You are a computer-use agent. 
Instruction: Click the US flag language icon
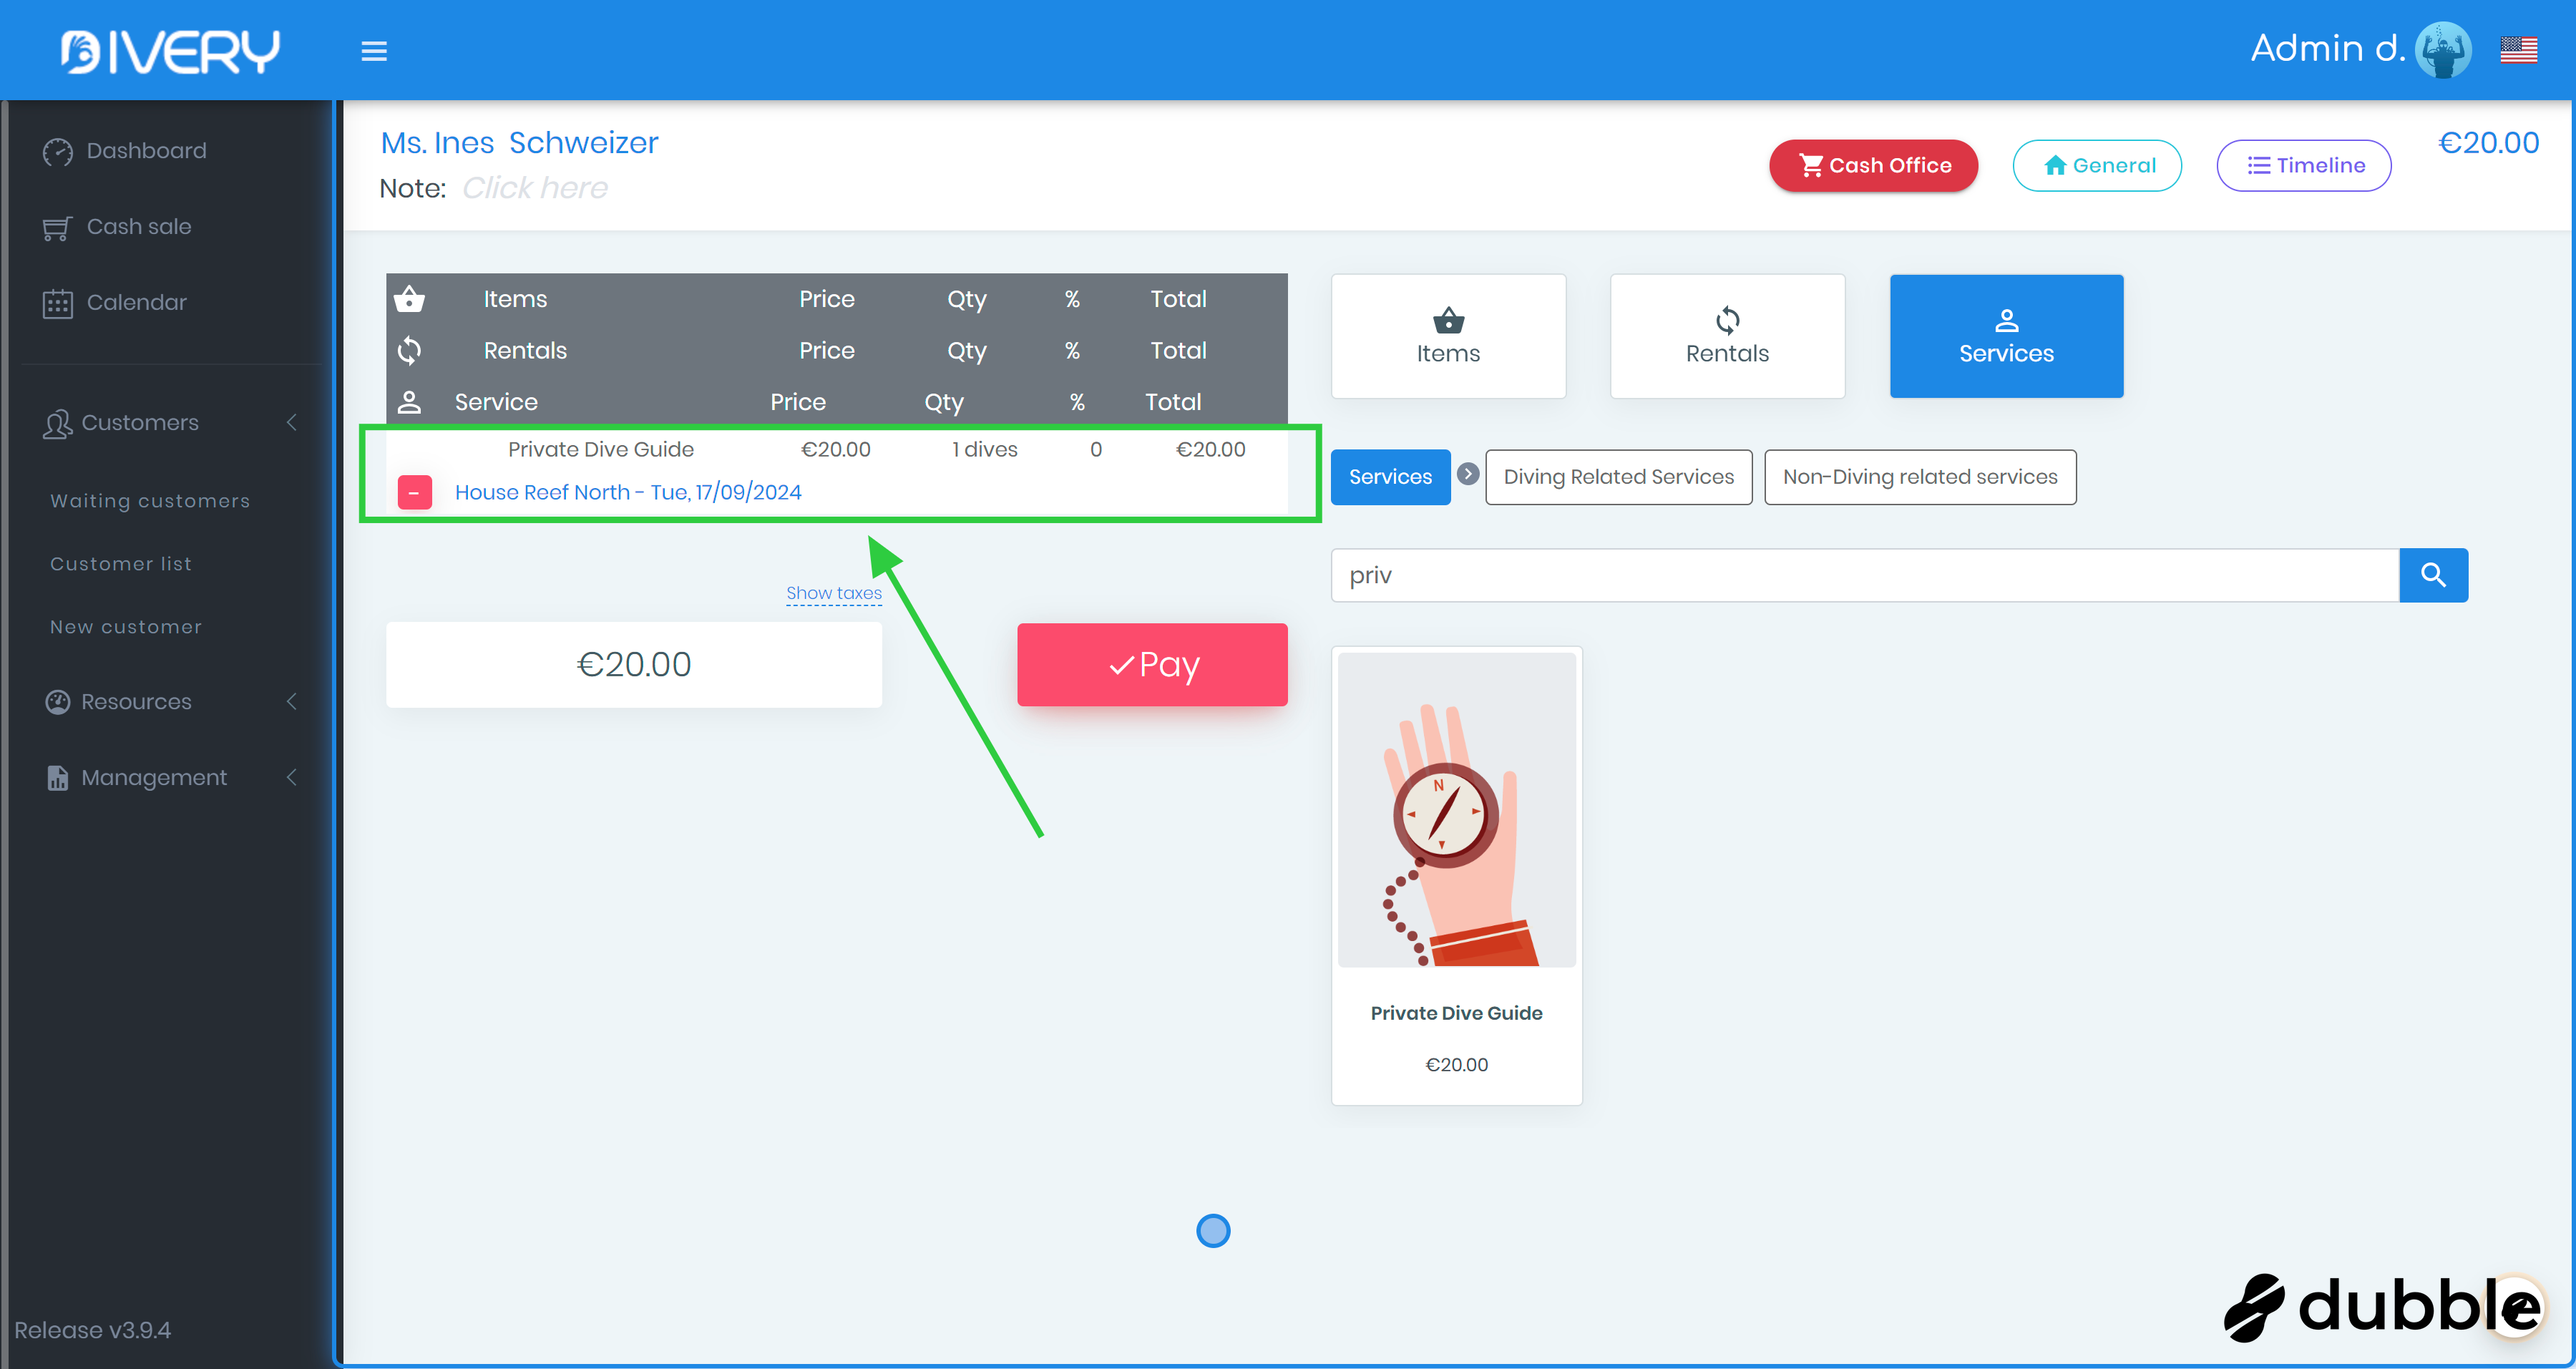pyautogui.click(x=2517, y=50)
